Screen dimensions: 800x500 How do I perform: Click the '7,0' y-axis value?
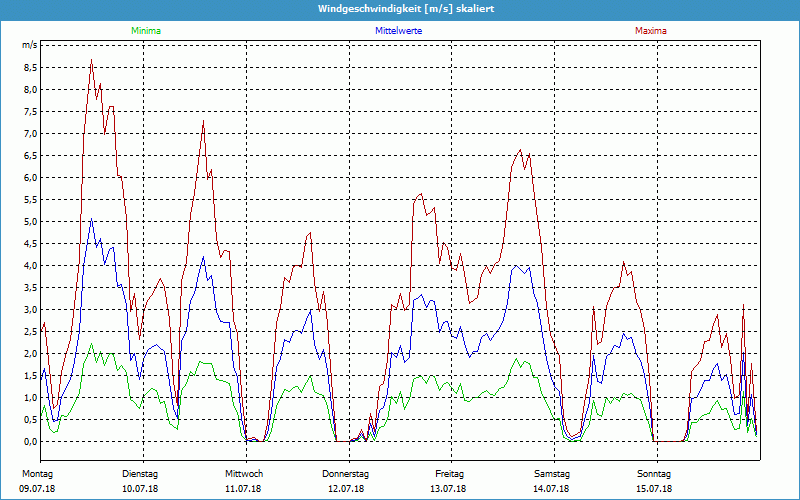click(31, 134)
